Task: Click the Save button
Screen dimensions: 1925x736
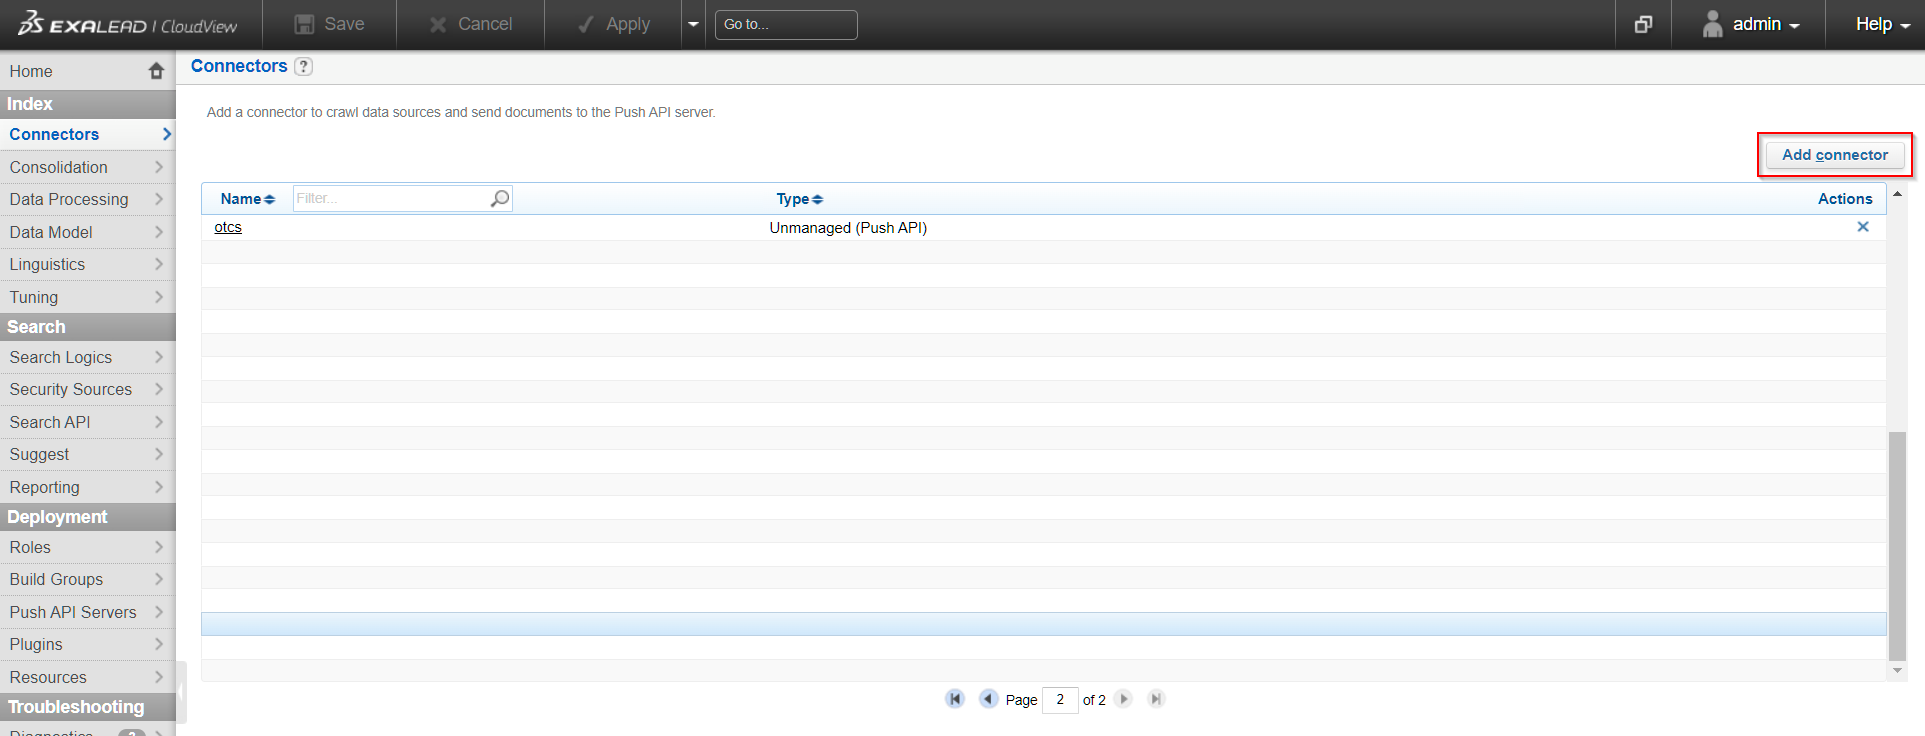Action: [329, 24]
